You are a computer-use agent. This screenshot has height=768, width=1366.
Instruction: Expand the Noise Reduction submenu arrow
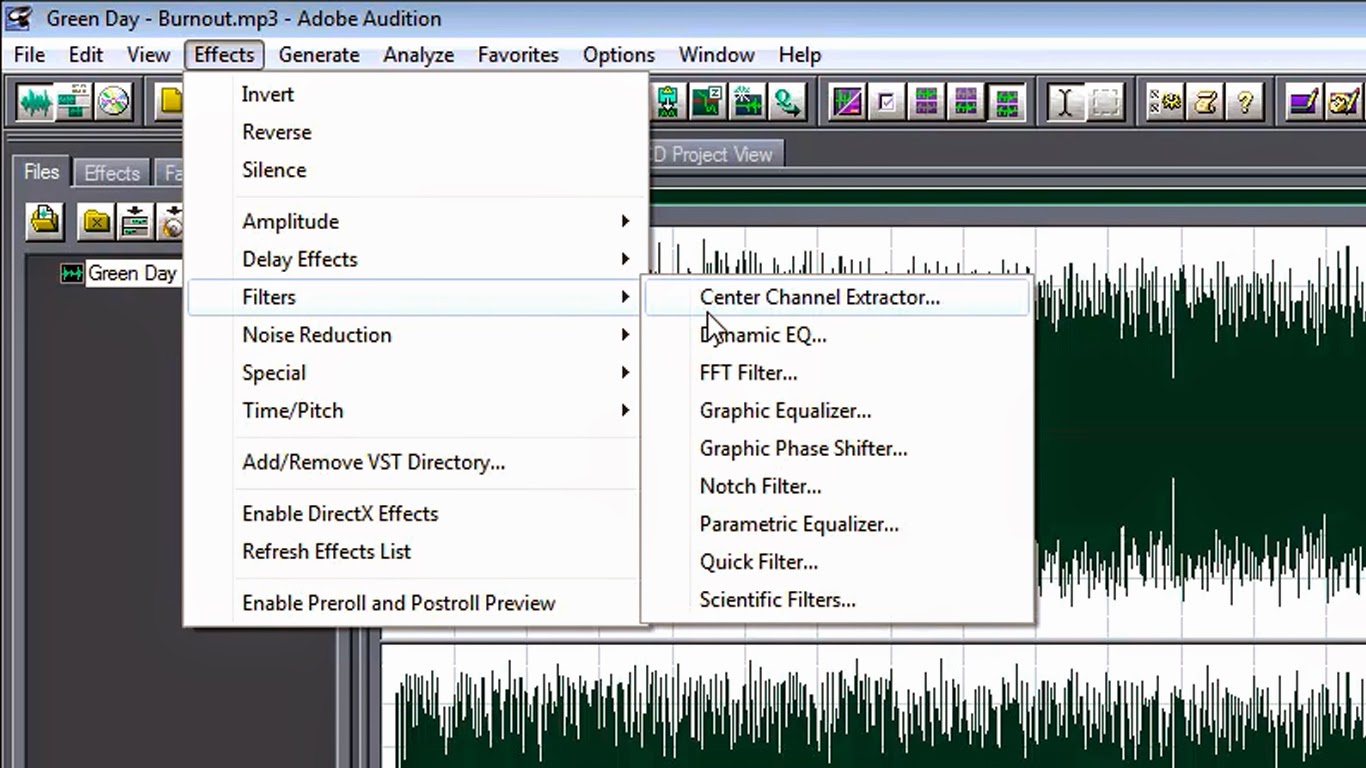point(625,335)
